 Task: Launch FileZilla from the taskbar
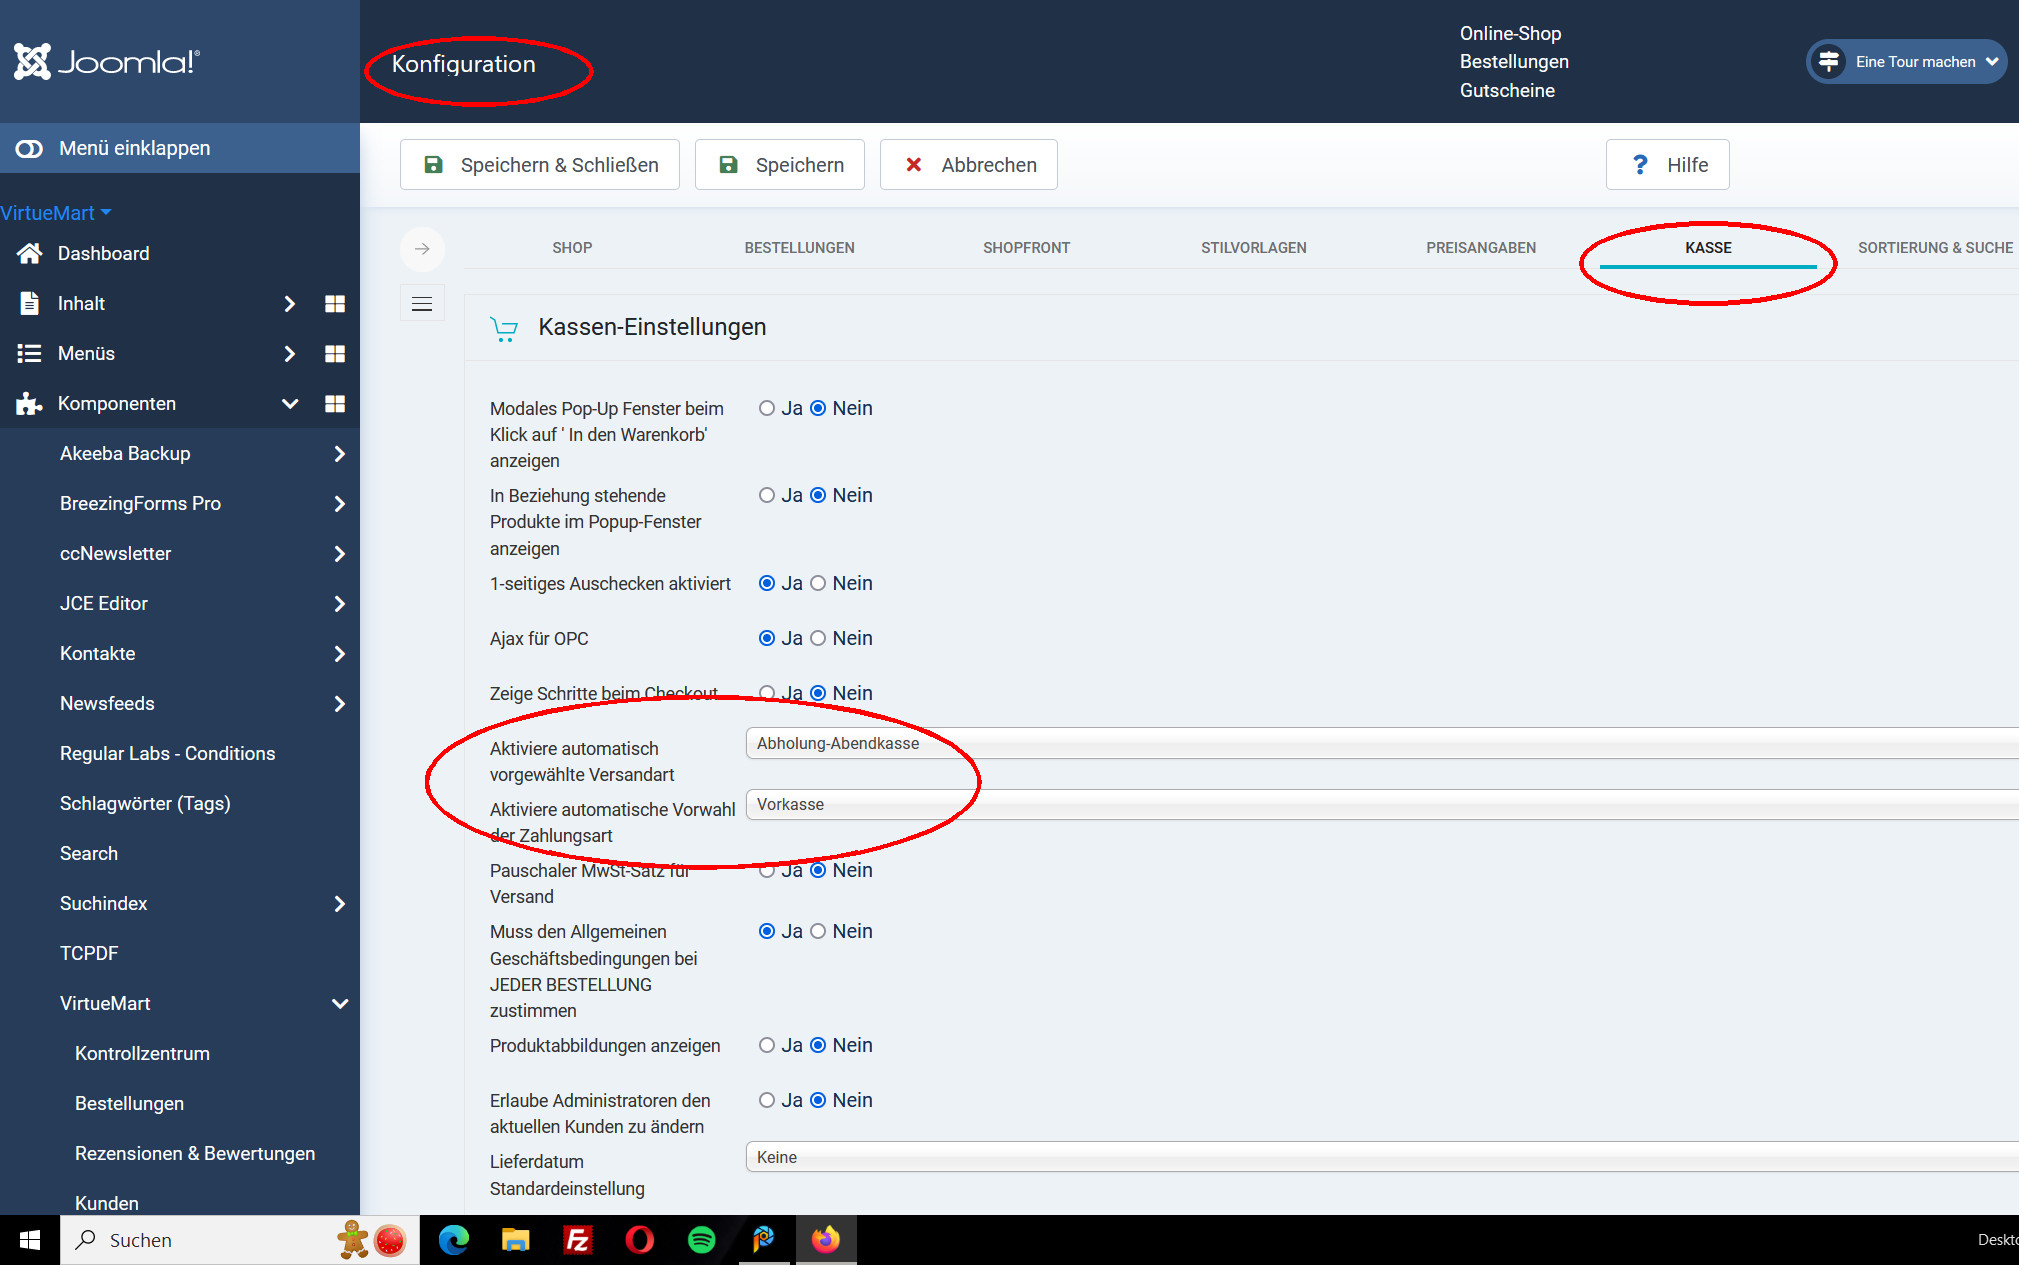coord(578,1240)
